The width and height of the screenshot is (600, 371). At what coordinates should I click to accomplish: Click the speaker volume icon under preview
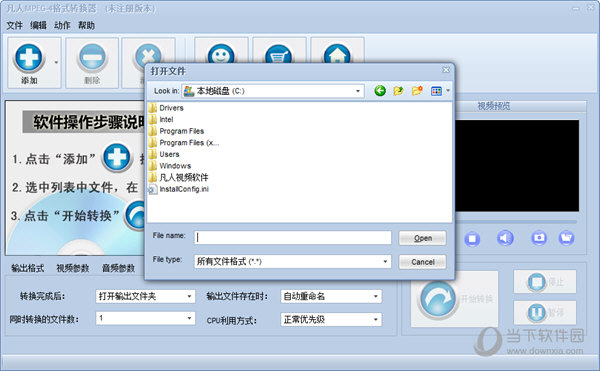[x=505, y=238]
